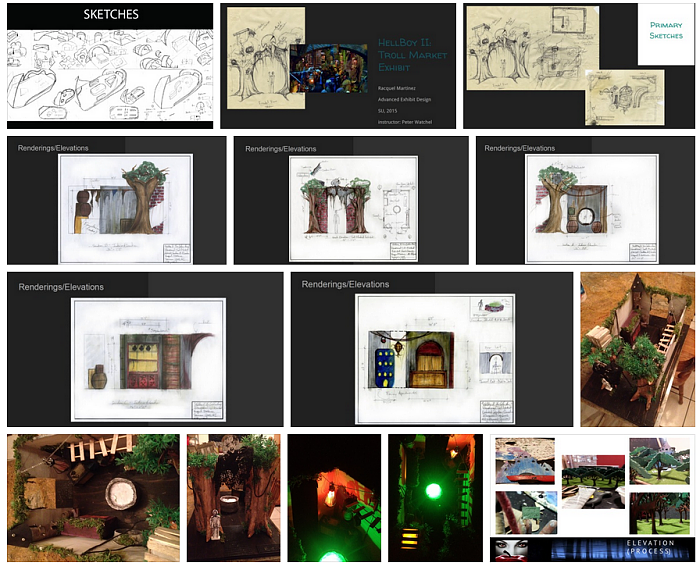Open the dark photo with orange glowing lantern
The height and width of the screenshot is (566, 700).
tap(334, 498)
